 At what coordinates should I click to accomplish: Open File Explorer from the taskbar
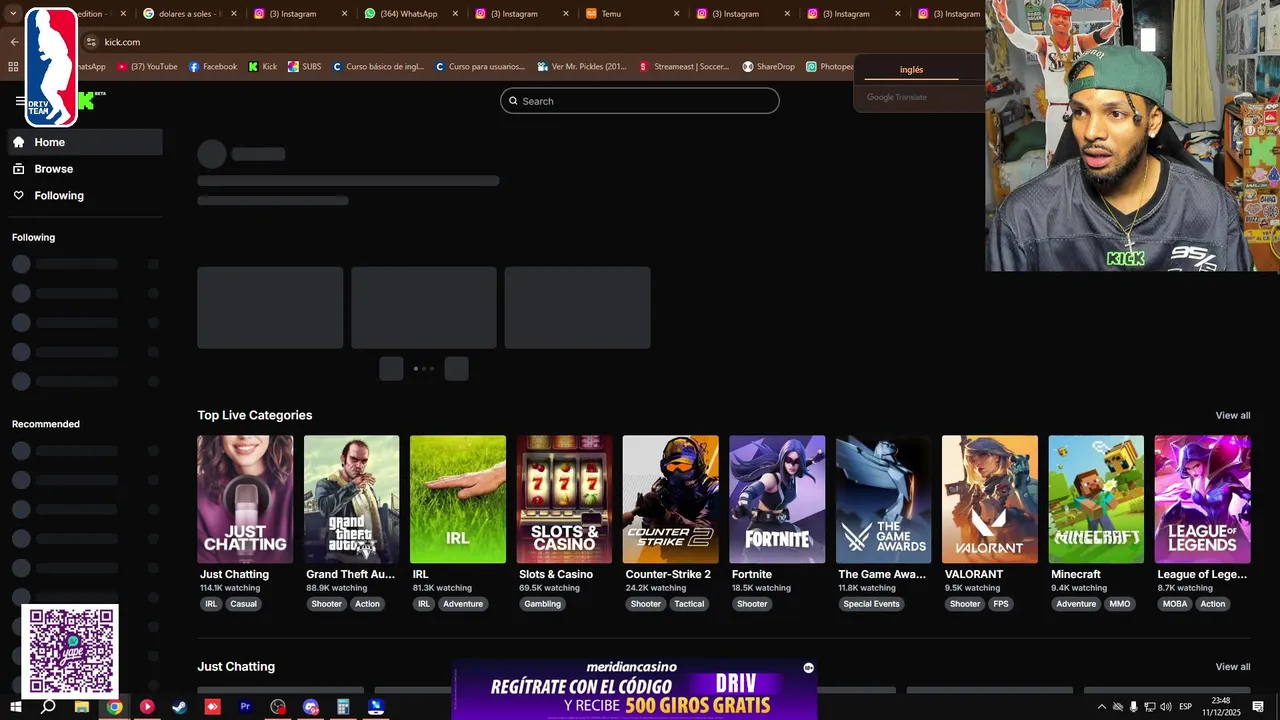(82, 707)
